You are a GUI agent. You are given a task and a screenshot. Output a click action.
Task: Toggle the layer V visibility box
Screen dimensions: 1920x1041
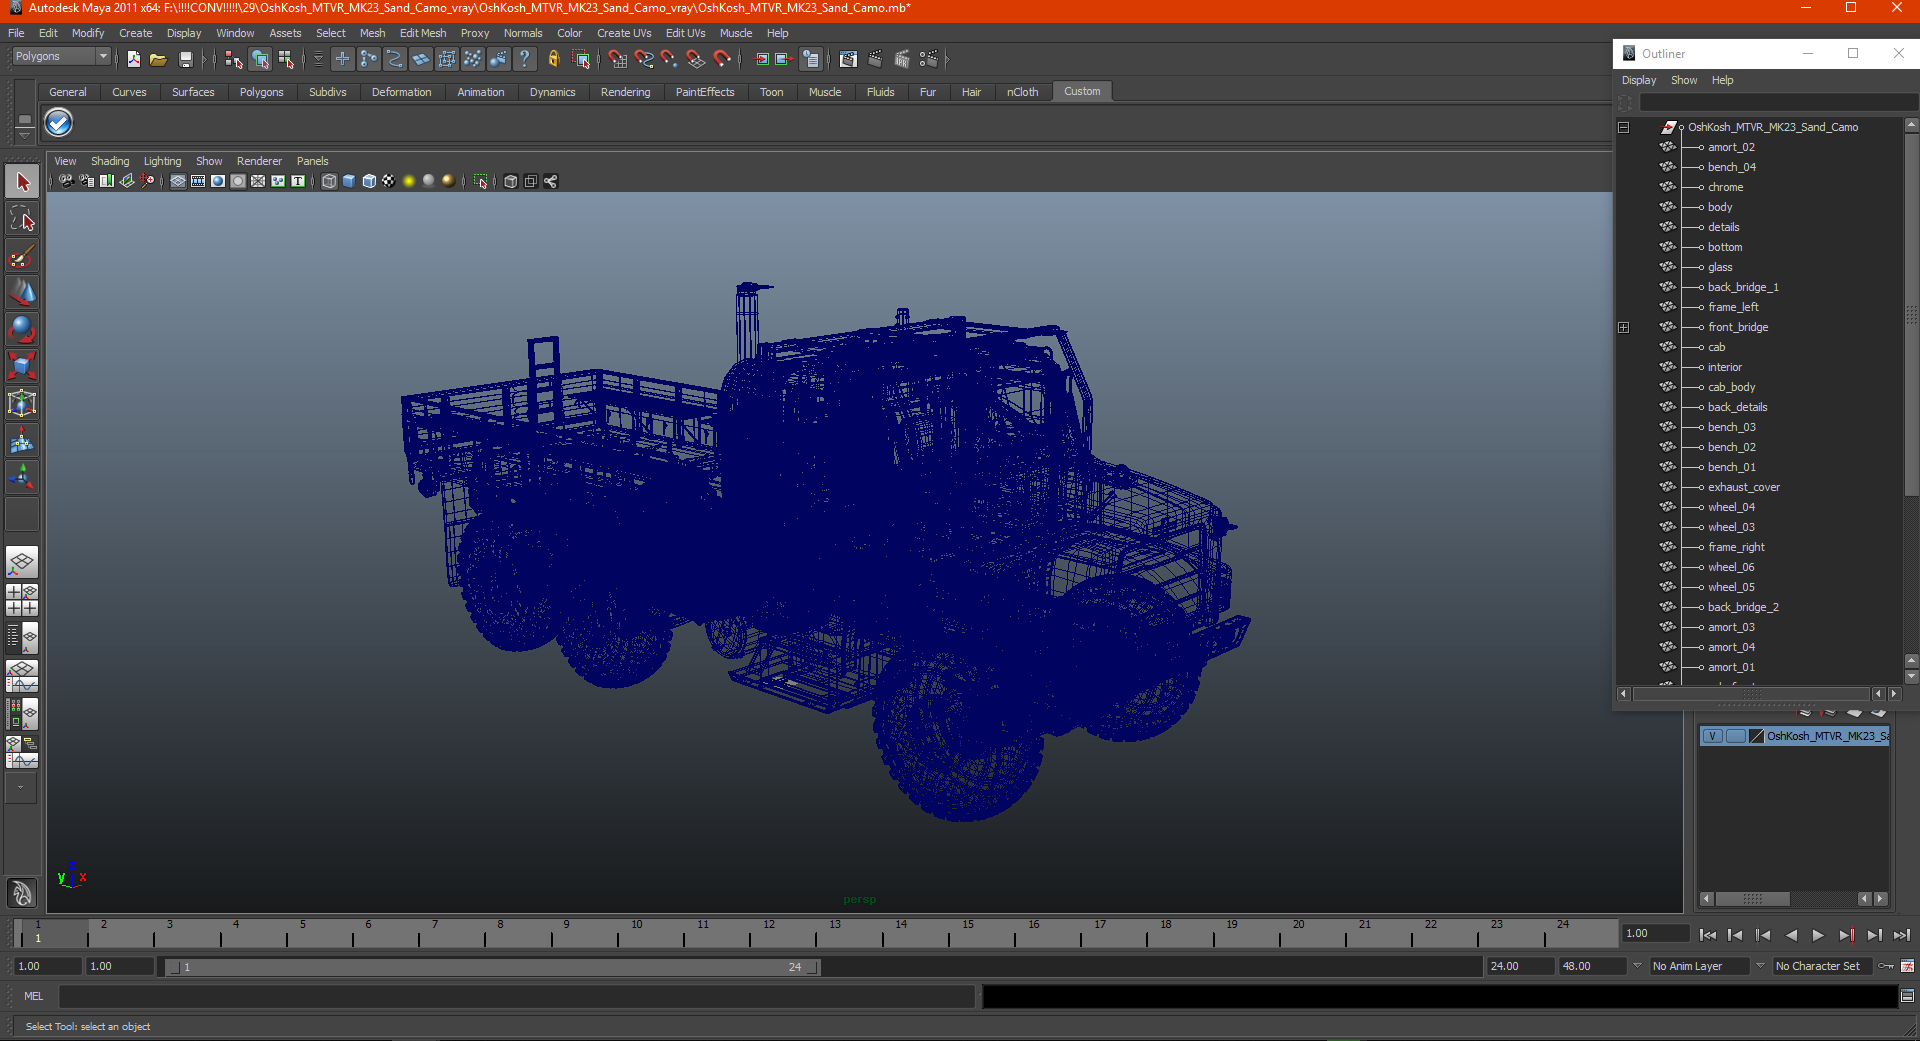tap(1712, 736)
